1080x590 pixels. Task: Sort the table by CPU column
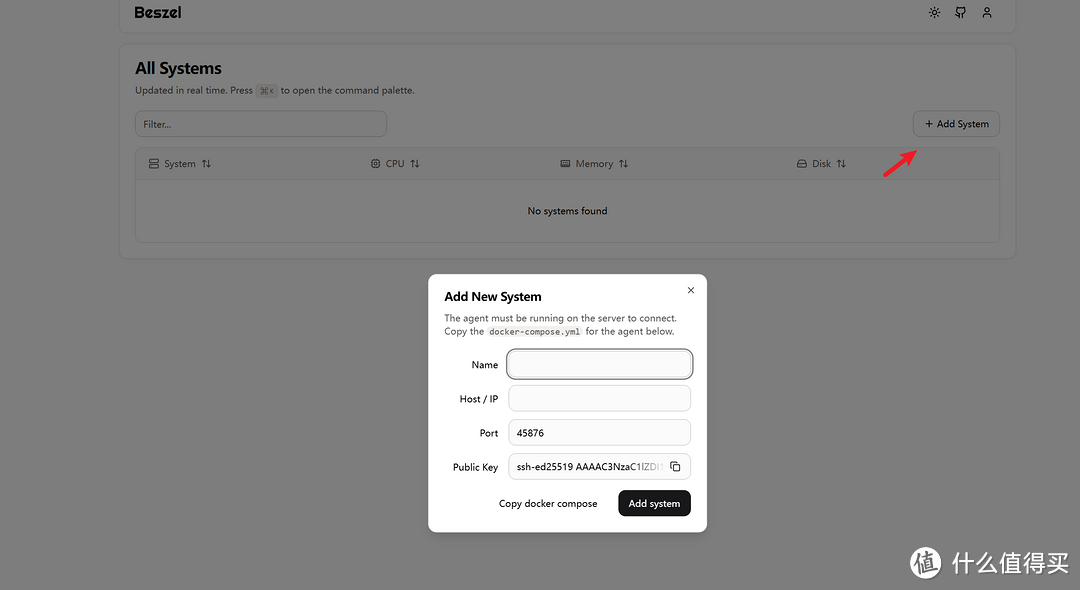pos(395,164)
